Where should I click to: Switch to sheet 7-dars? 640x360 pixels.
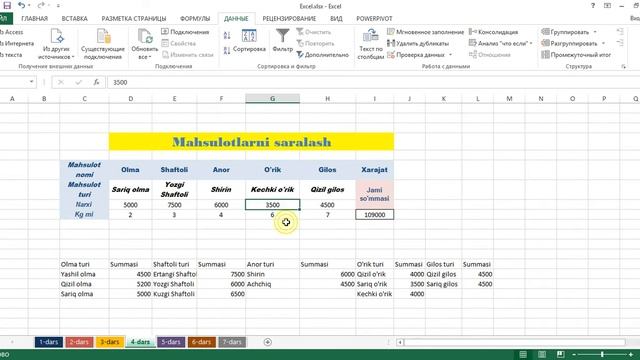[232, 342]
